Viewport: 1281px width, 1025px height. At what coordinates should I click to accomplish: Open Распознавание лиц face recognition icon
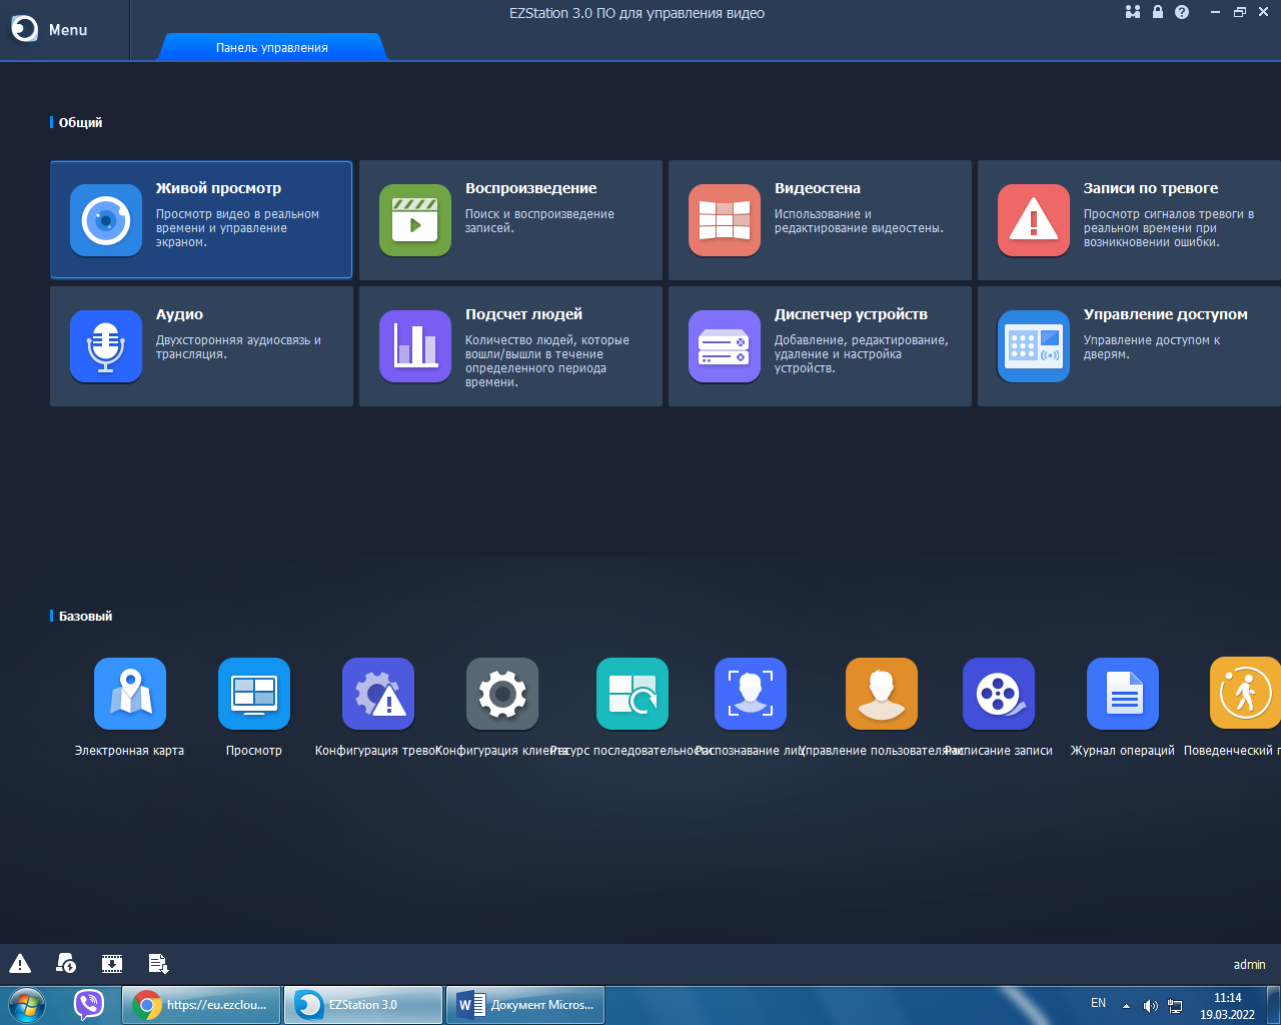pos(750,694)
